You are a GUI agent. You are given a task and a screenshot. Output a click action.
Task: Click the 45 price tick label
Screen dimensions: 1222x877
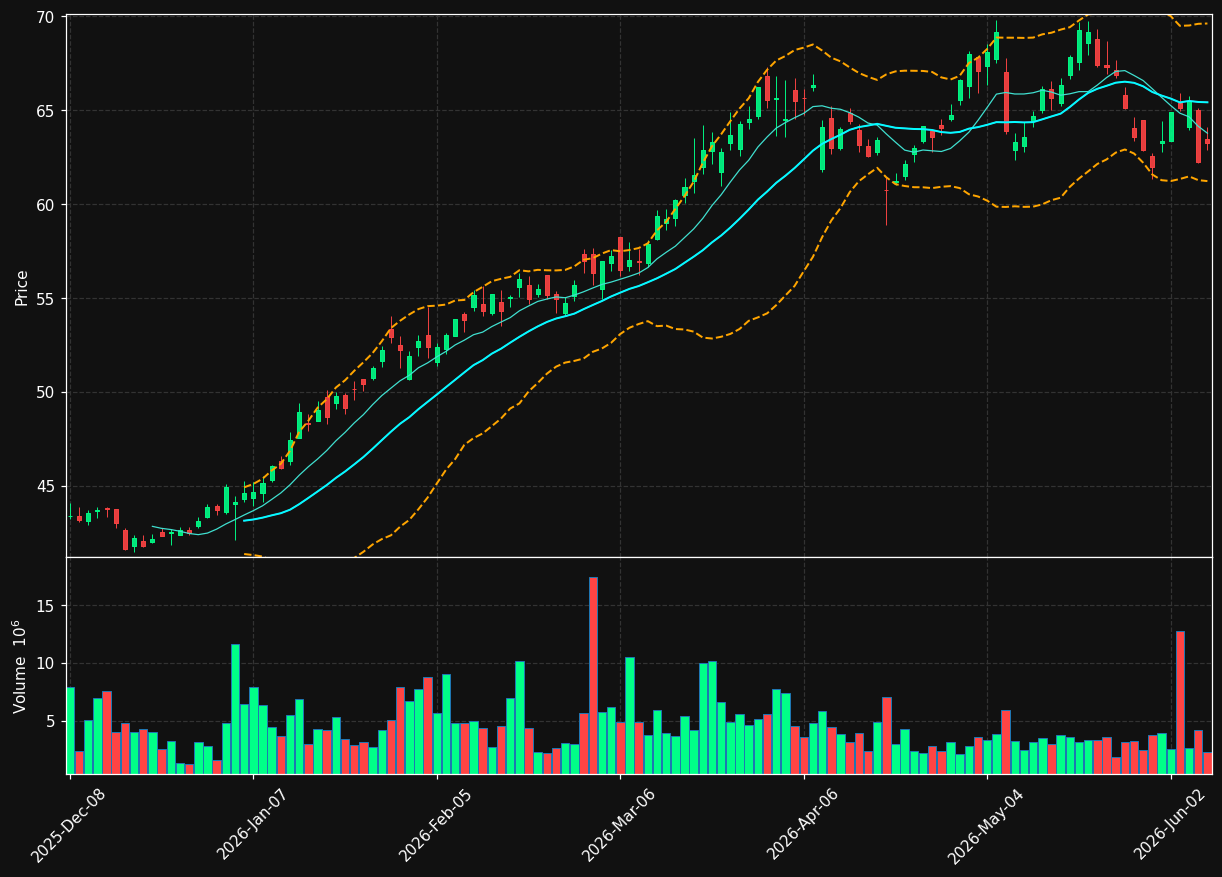(x=46, y=487)
